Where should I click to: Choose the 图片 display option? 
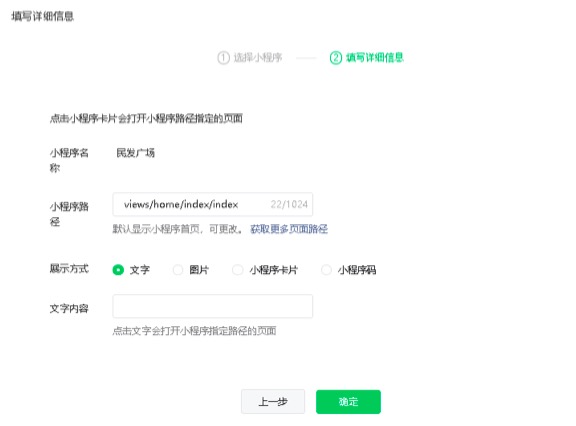point(178,270)
